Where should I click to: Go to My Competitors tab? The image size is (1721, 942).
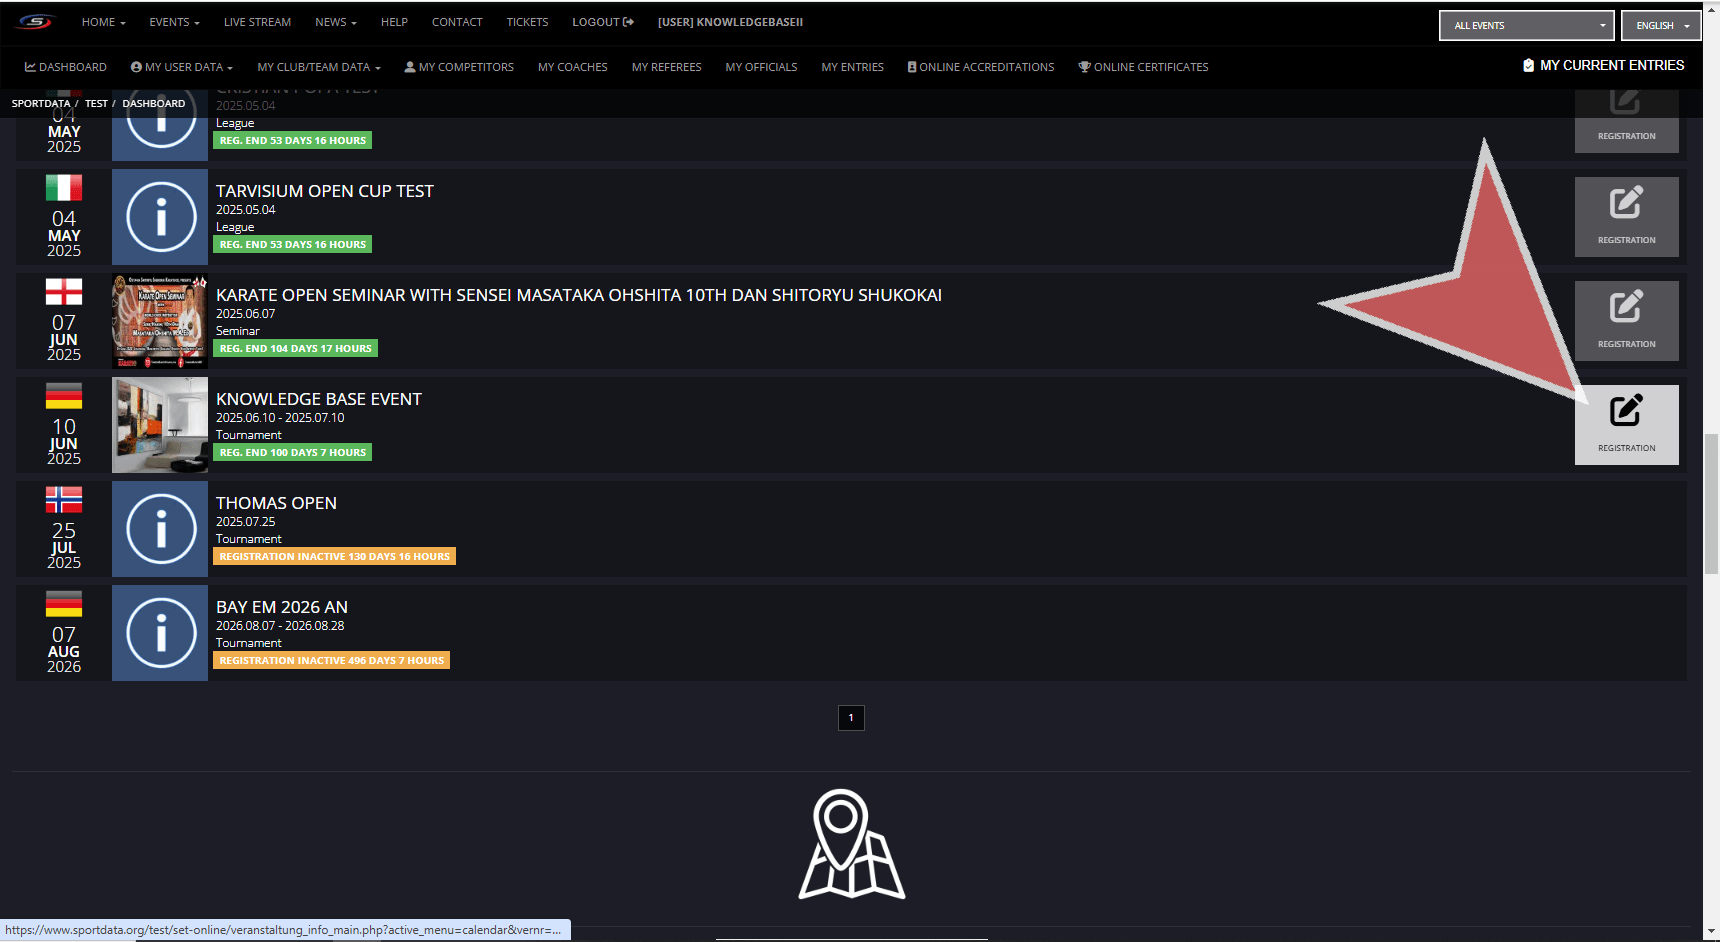pyautogui.click(x=459, y=67)
